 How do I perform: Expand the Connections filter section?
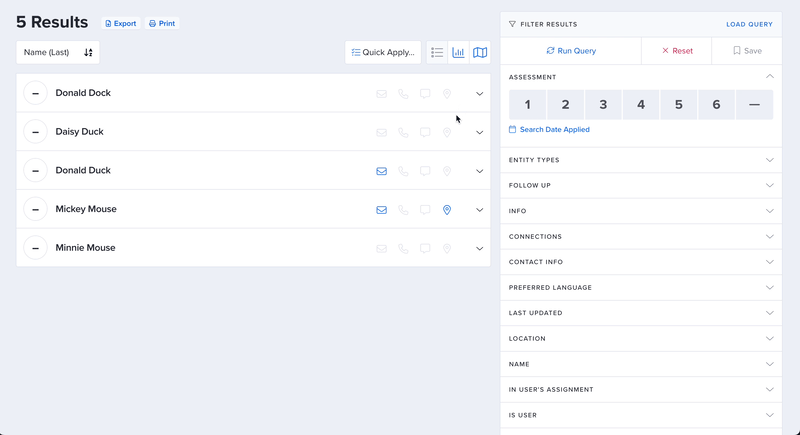click(x=641, y=237)
